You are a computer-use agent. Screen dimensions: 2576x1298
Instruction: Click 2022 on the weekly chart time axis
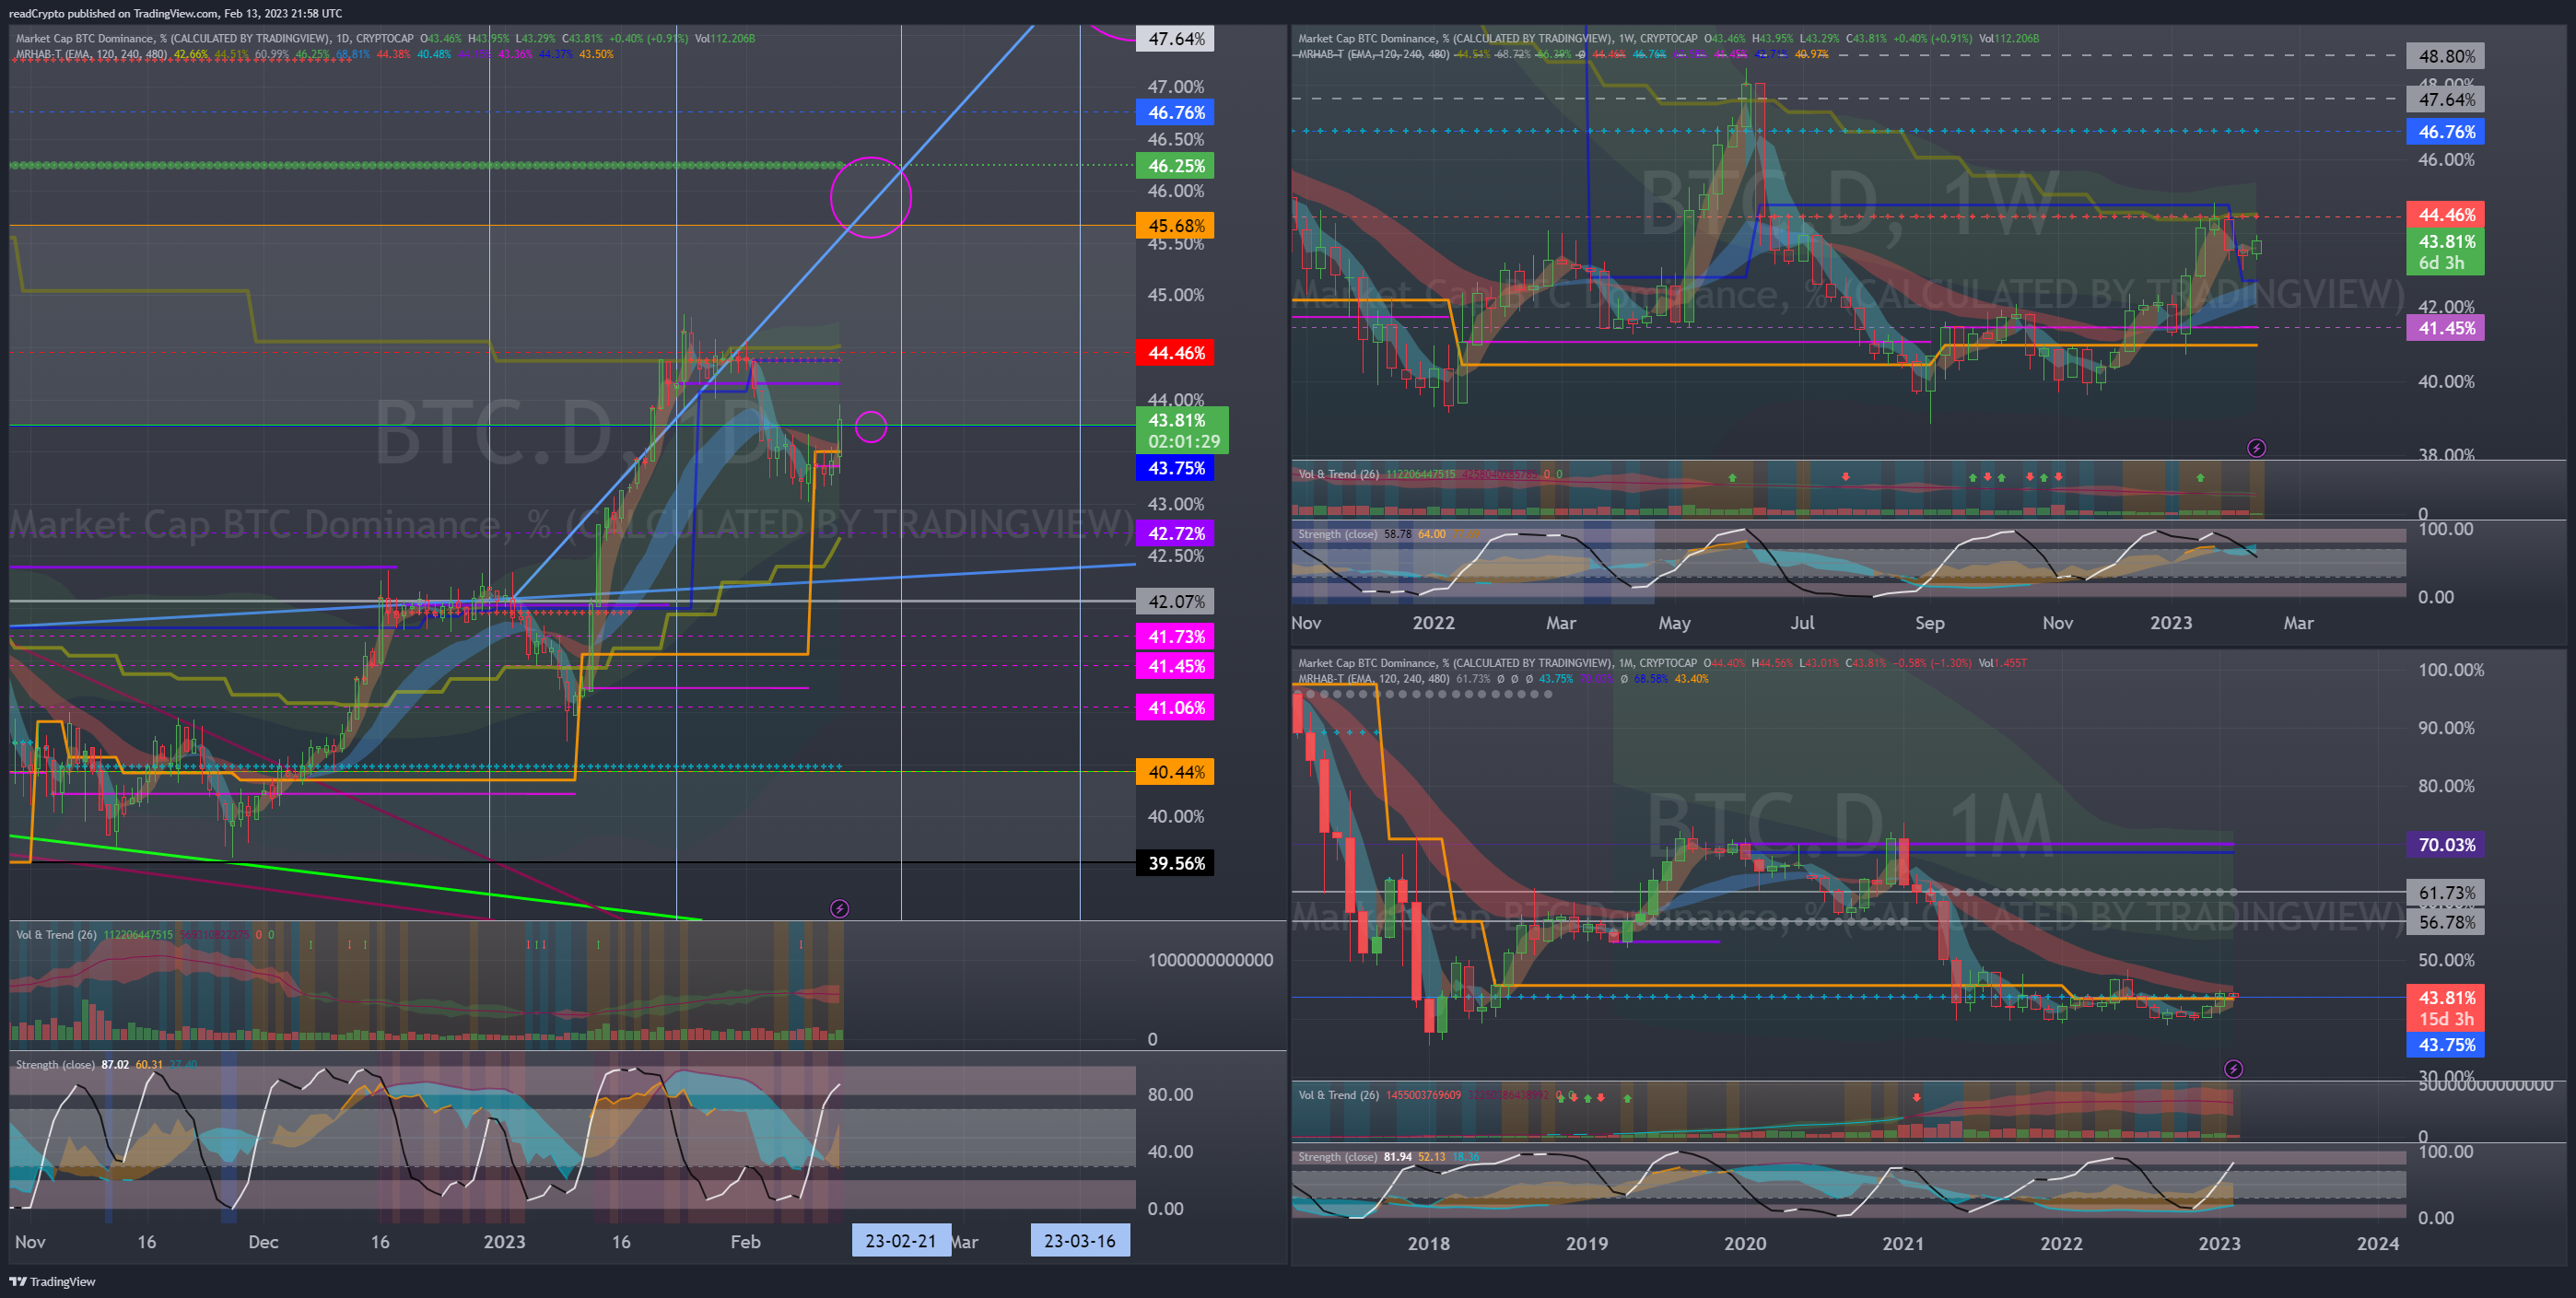click(1433, 622)
